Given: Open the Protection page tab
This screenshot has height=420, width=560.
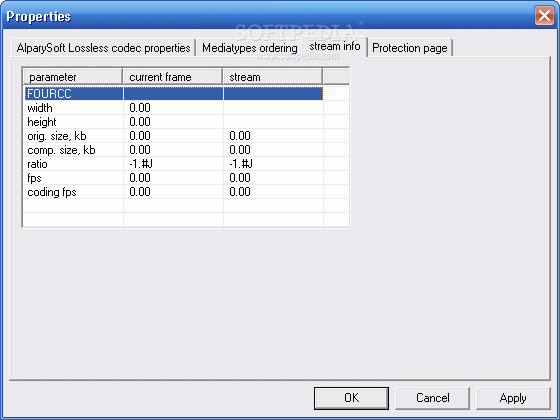Looking at the screenshot, I should click(x=410, y=48).
